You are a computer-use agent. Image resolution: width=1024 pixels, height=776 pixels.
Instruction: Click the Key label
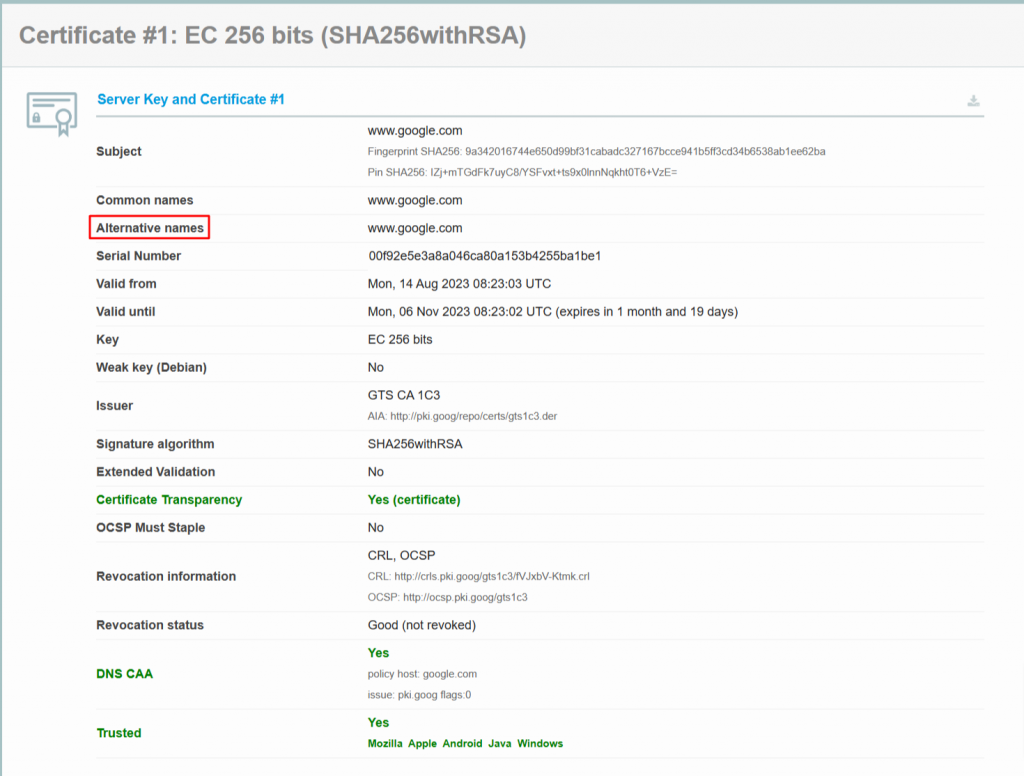tap(107, 340)
